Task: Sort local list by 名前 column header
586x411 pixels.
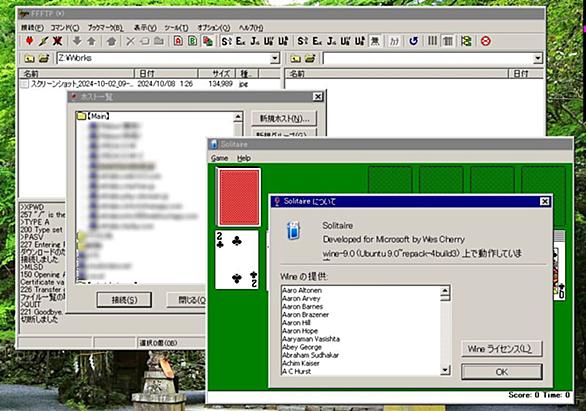Action: point(76,74)
